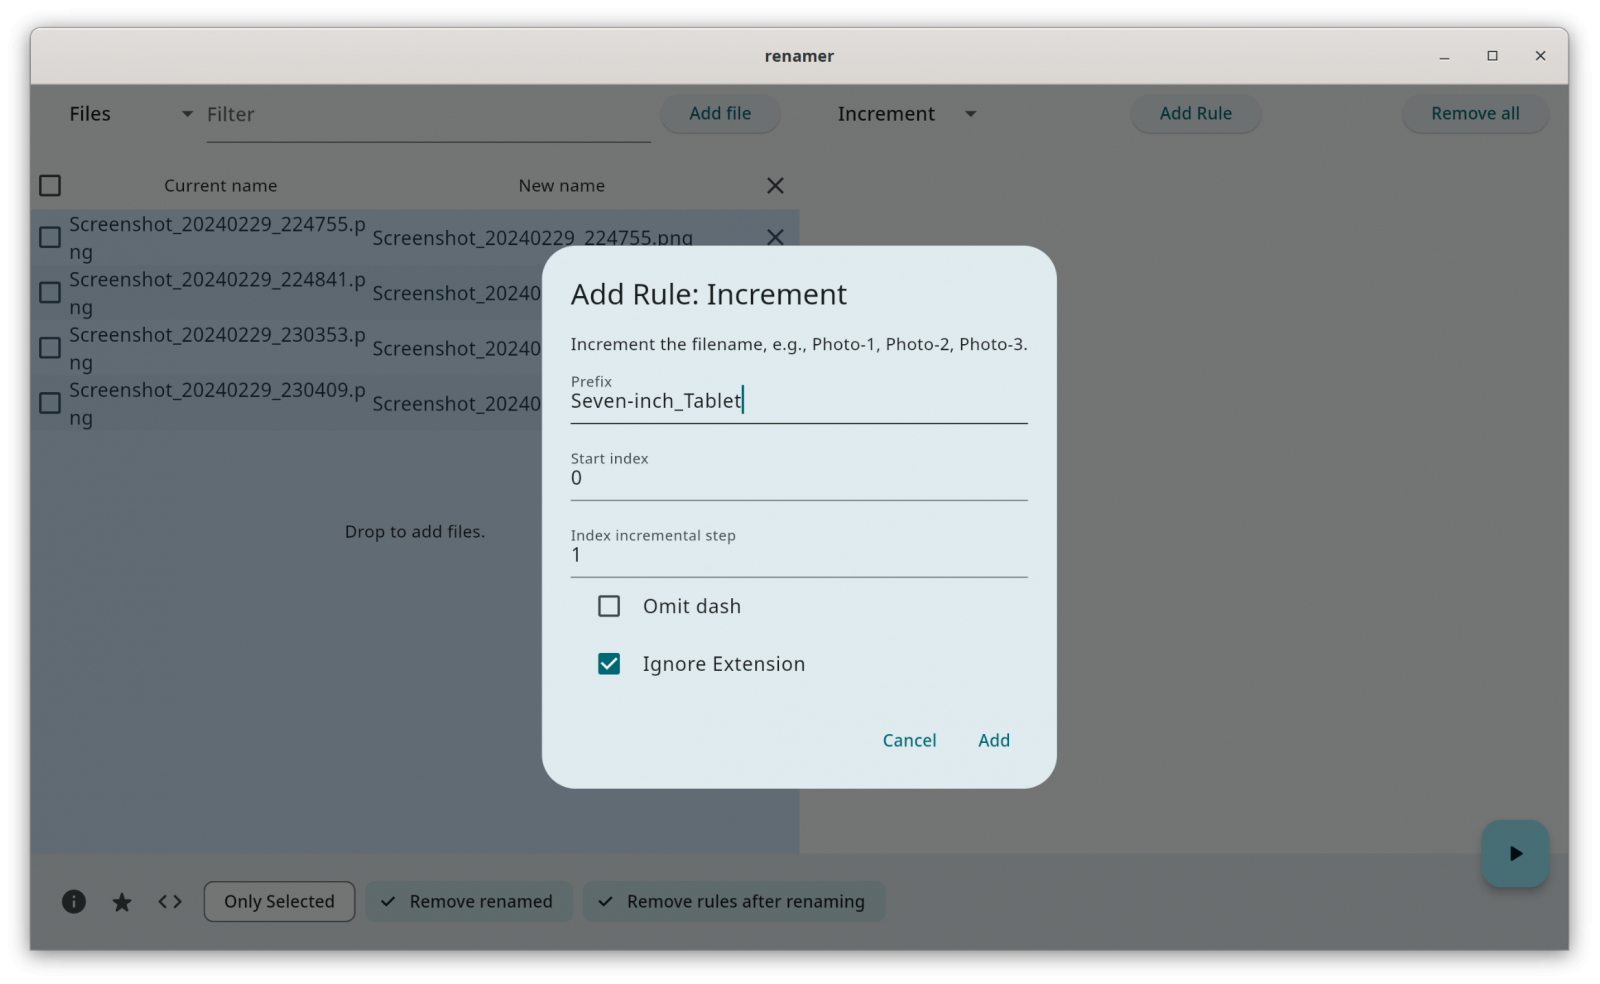Uncheck the Ignore Extension checkbox
Screen dimensions: 1600x984
[609, 664]
